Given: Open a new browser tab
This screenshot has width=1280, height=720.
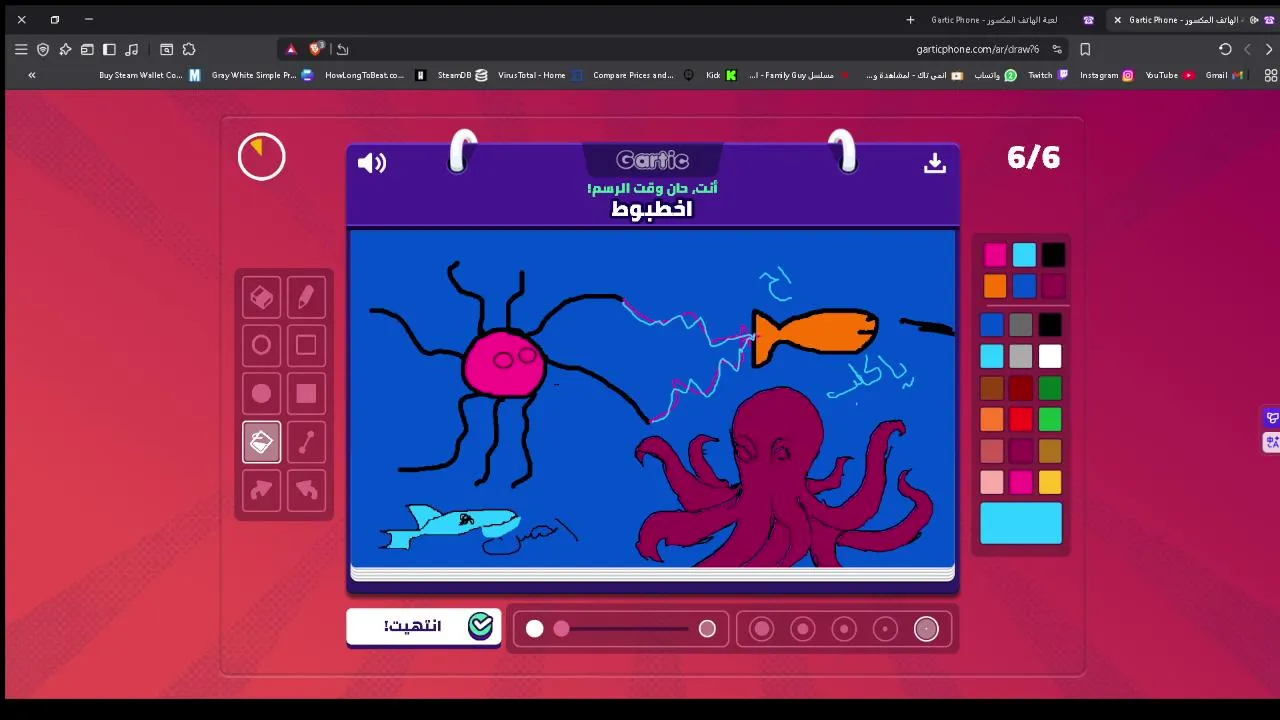Looking at the screenshot, I should pos(910,20).
